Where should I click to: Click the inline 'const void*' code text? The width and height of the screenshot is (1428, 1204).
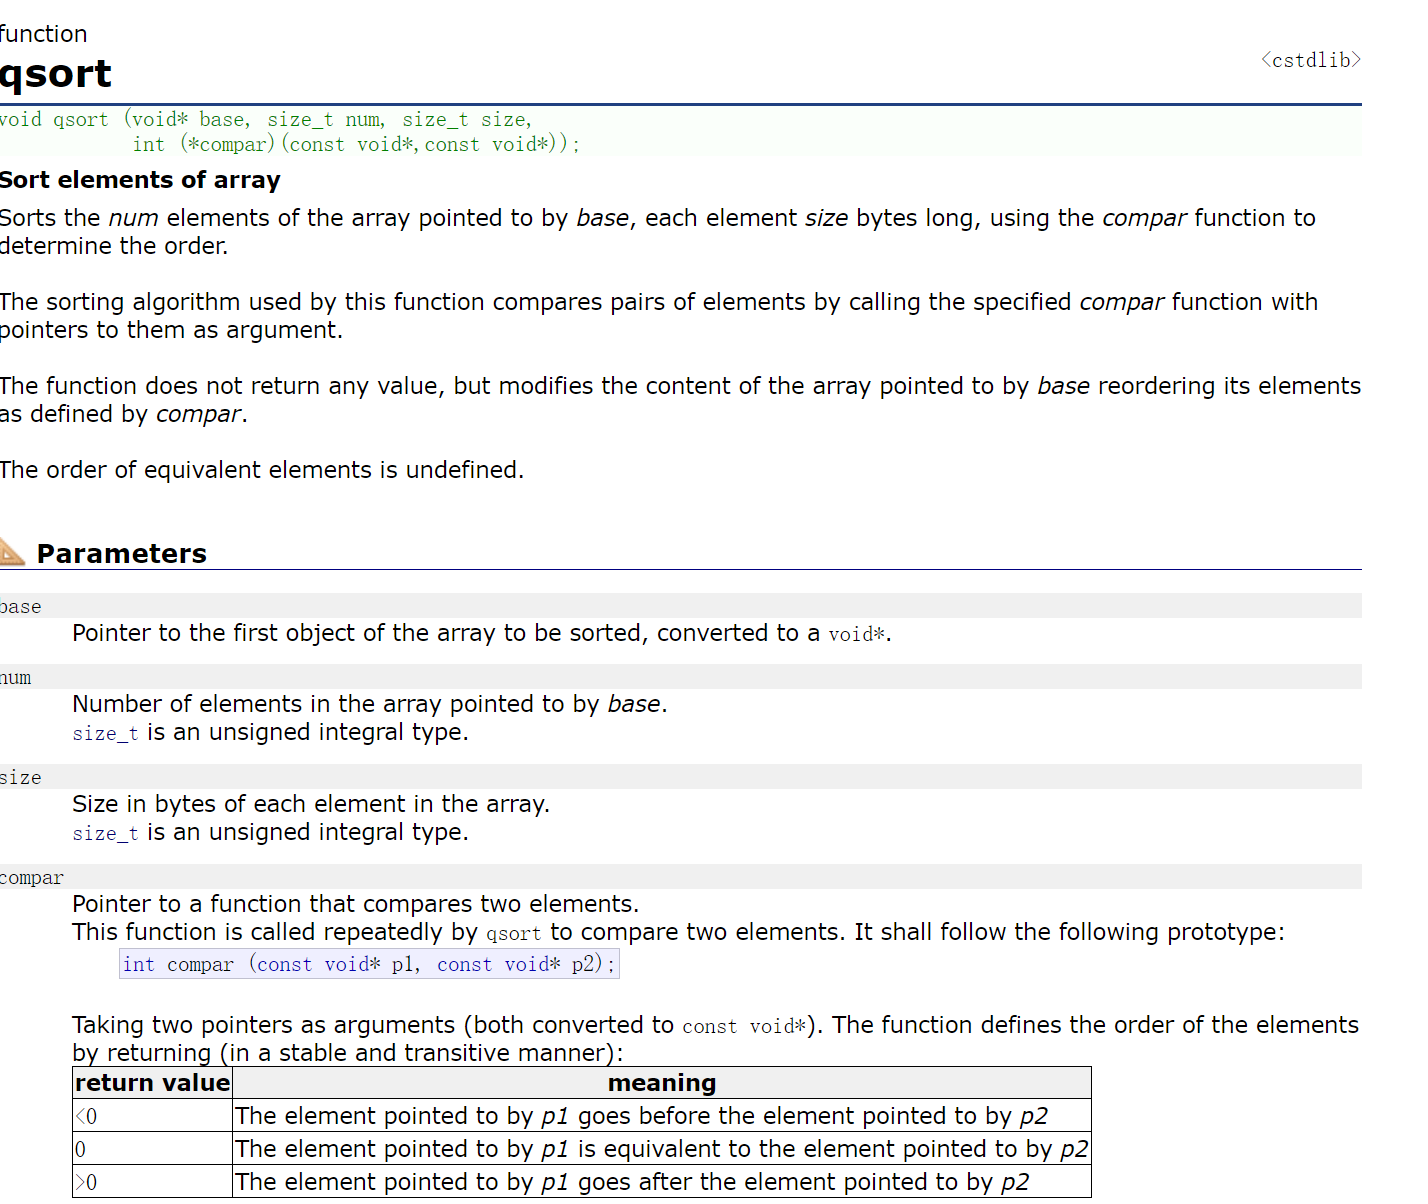pyautogui.click(x=745, y=1026)
